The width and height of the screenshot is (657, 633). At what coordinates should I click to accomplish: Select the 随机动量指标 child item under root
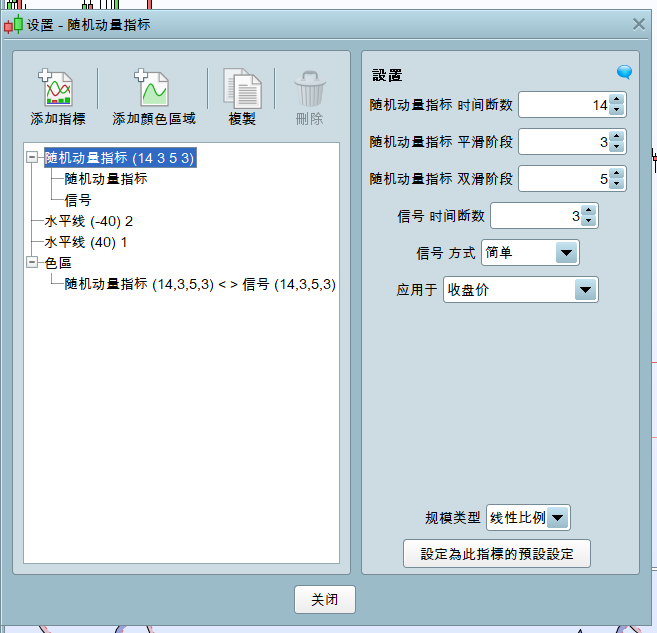[106, 179]
